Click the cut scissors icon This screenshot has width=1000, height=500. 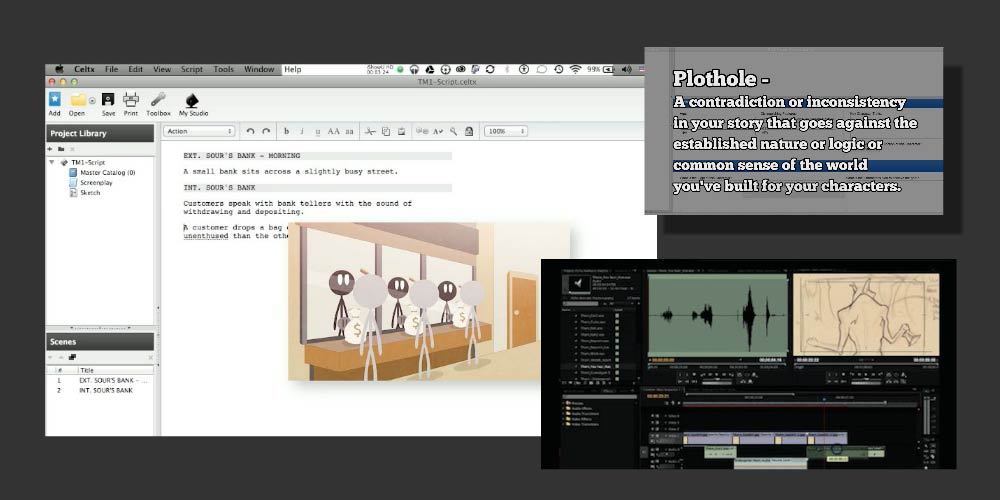(369, 131)
